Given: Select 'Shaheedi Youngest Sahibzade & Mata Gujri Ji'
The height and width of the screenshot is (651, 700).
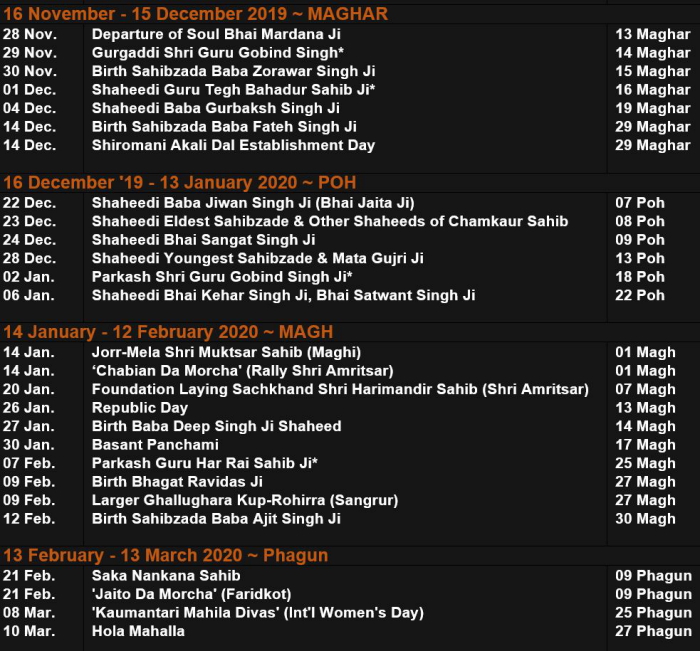Looking at the screenshot, I should (x=258, y=259).
